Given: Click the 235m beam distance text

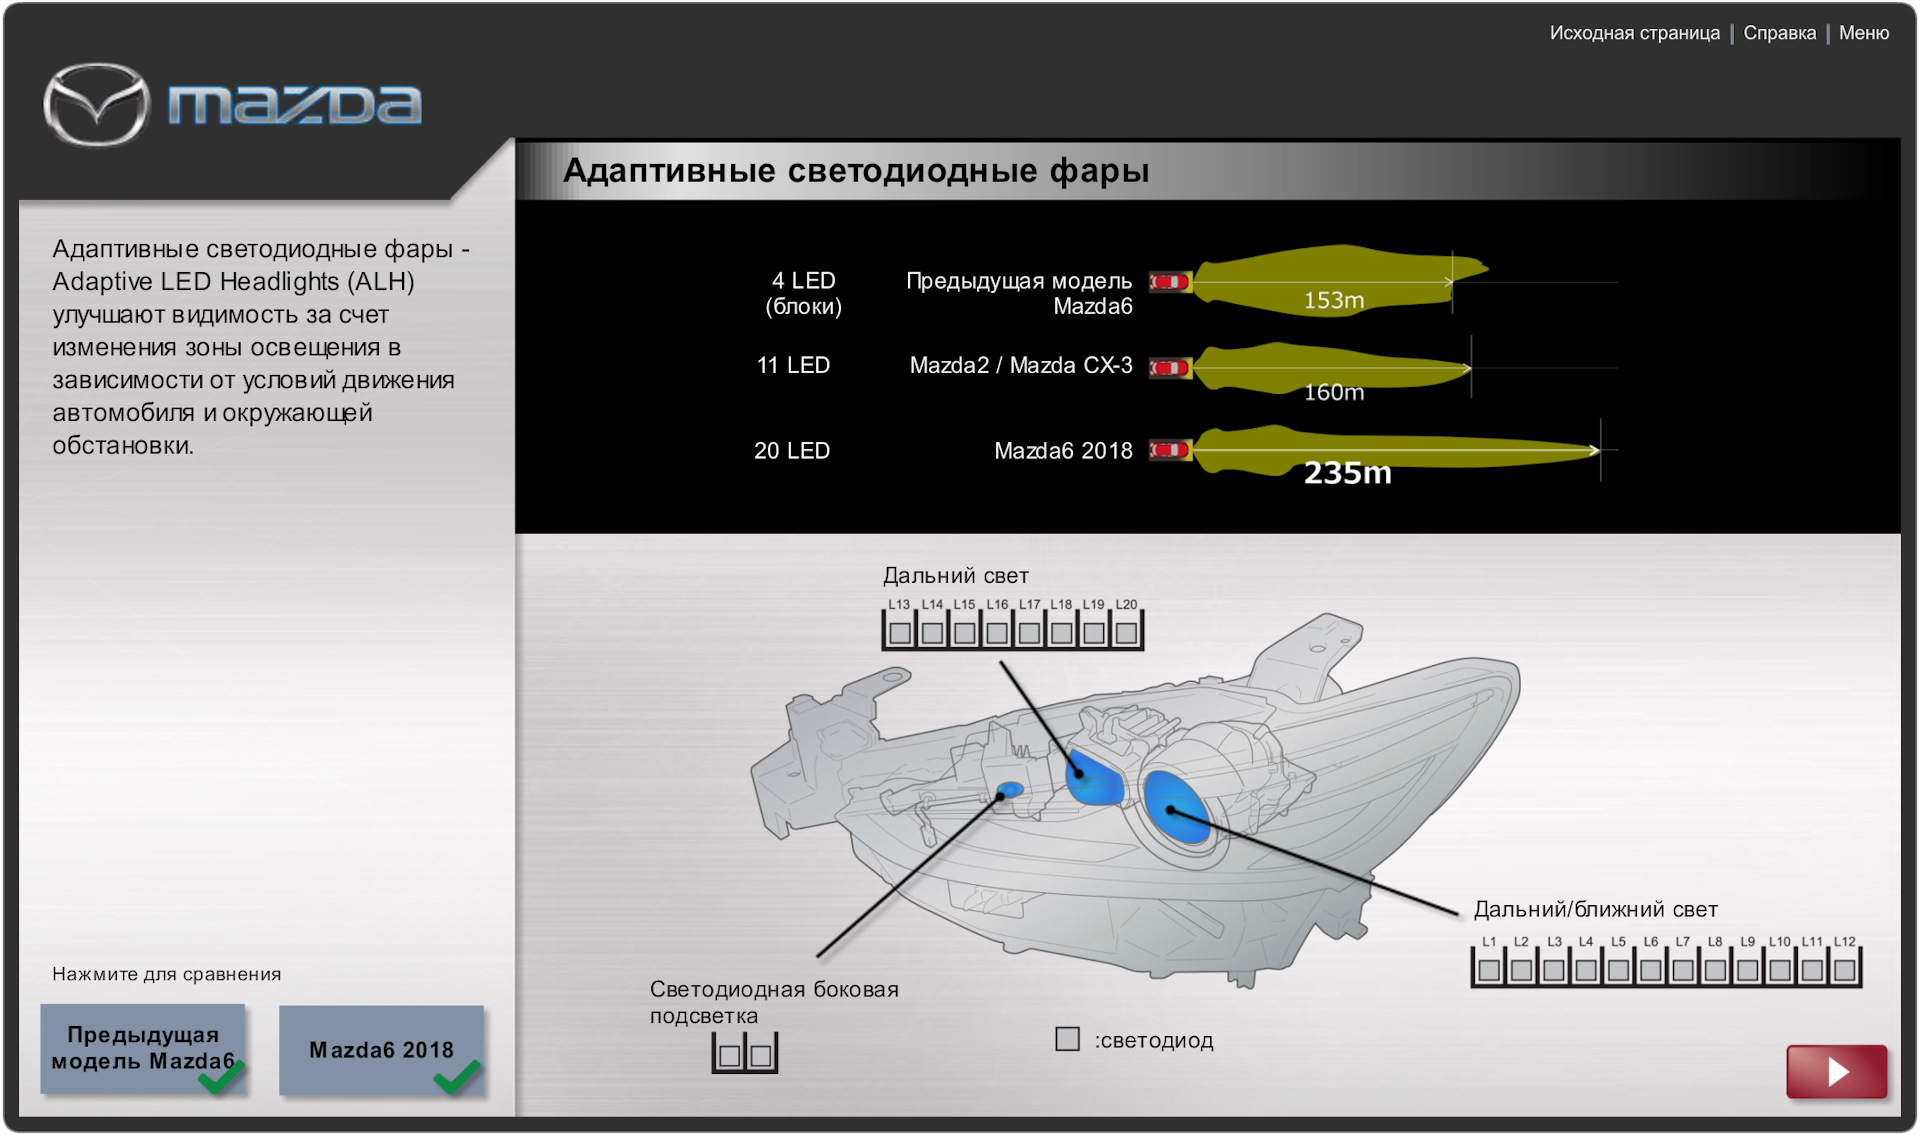Looking at the screenshot, I should (x=1347, y=473).
